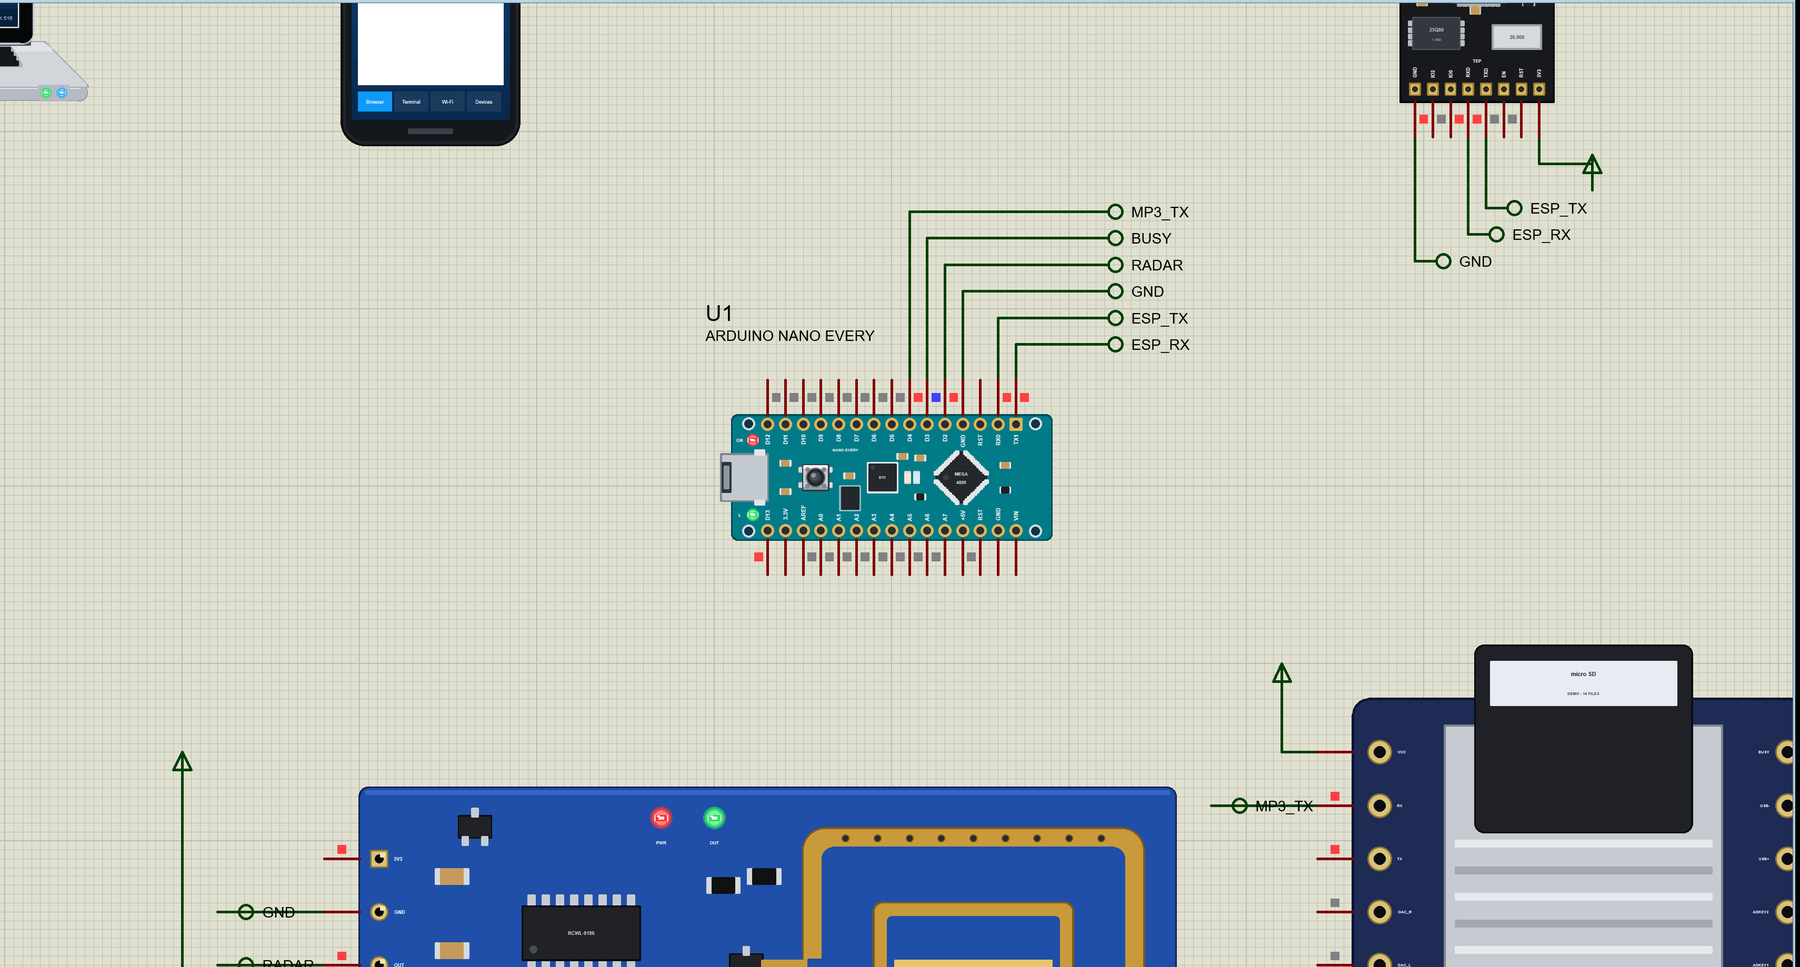Click the RX pin pad on MP3 module
1800x967 pixels.
tap(1380, 805)
